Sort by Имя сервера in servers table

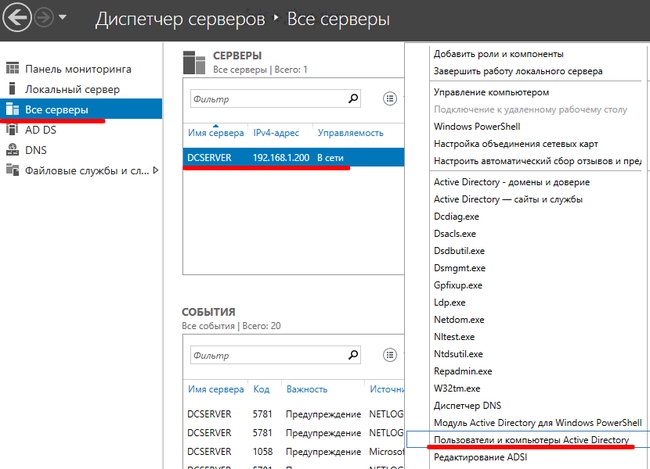216,133
